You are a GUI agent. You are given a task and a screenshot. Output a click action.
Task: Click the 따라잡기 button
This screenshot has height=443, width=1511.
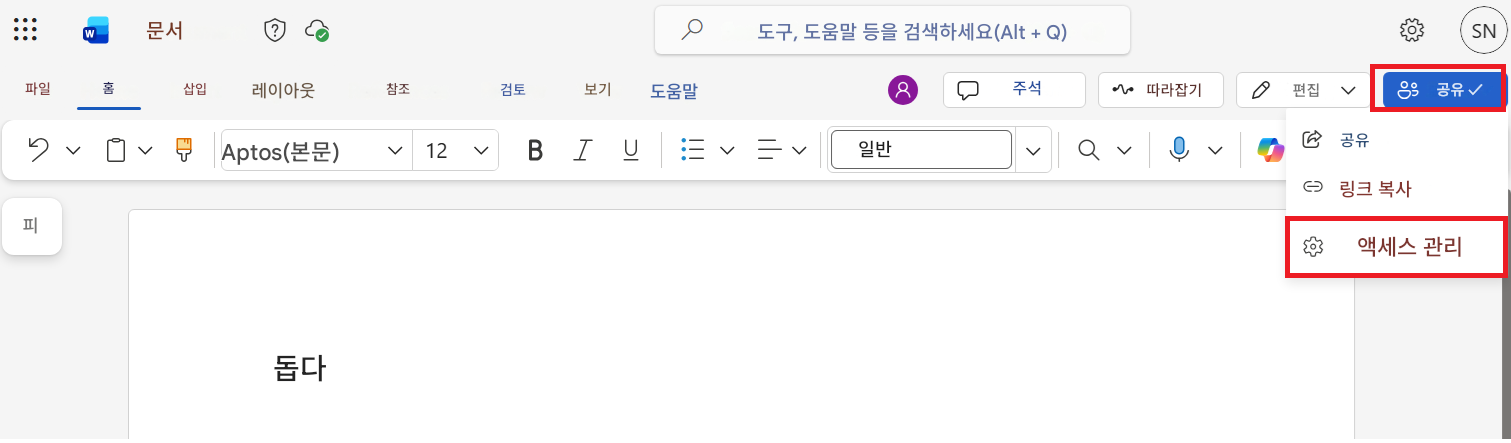point(1163,90)
